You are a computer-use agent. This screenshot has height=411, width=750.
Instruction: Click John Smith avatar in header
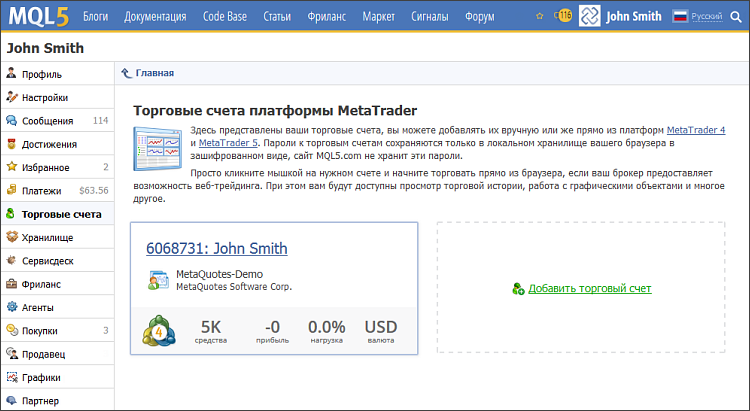click(x=589, y=16)
